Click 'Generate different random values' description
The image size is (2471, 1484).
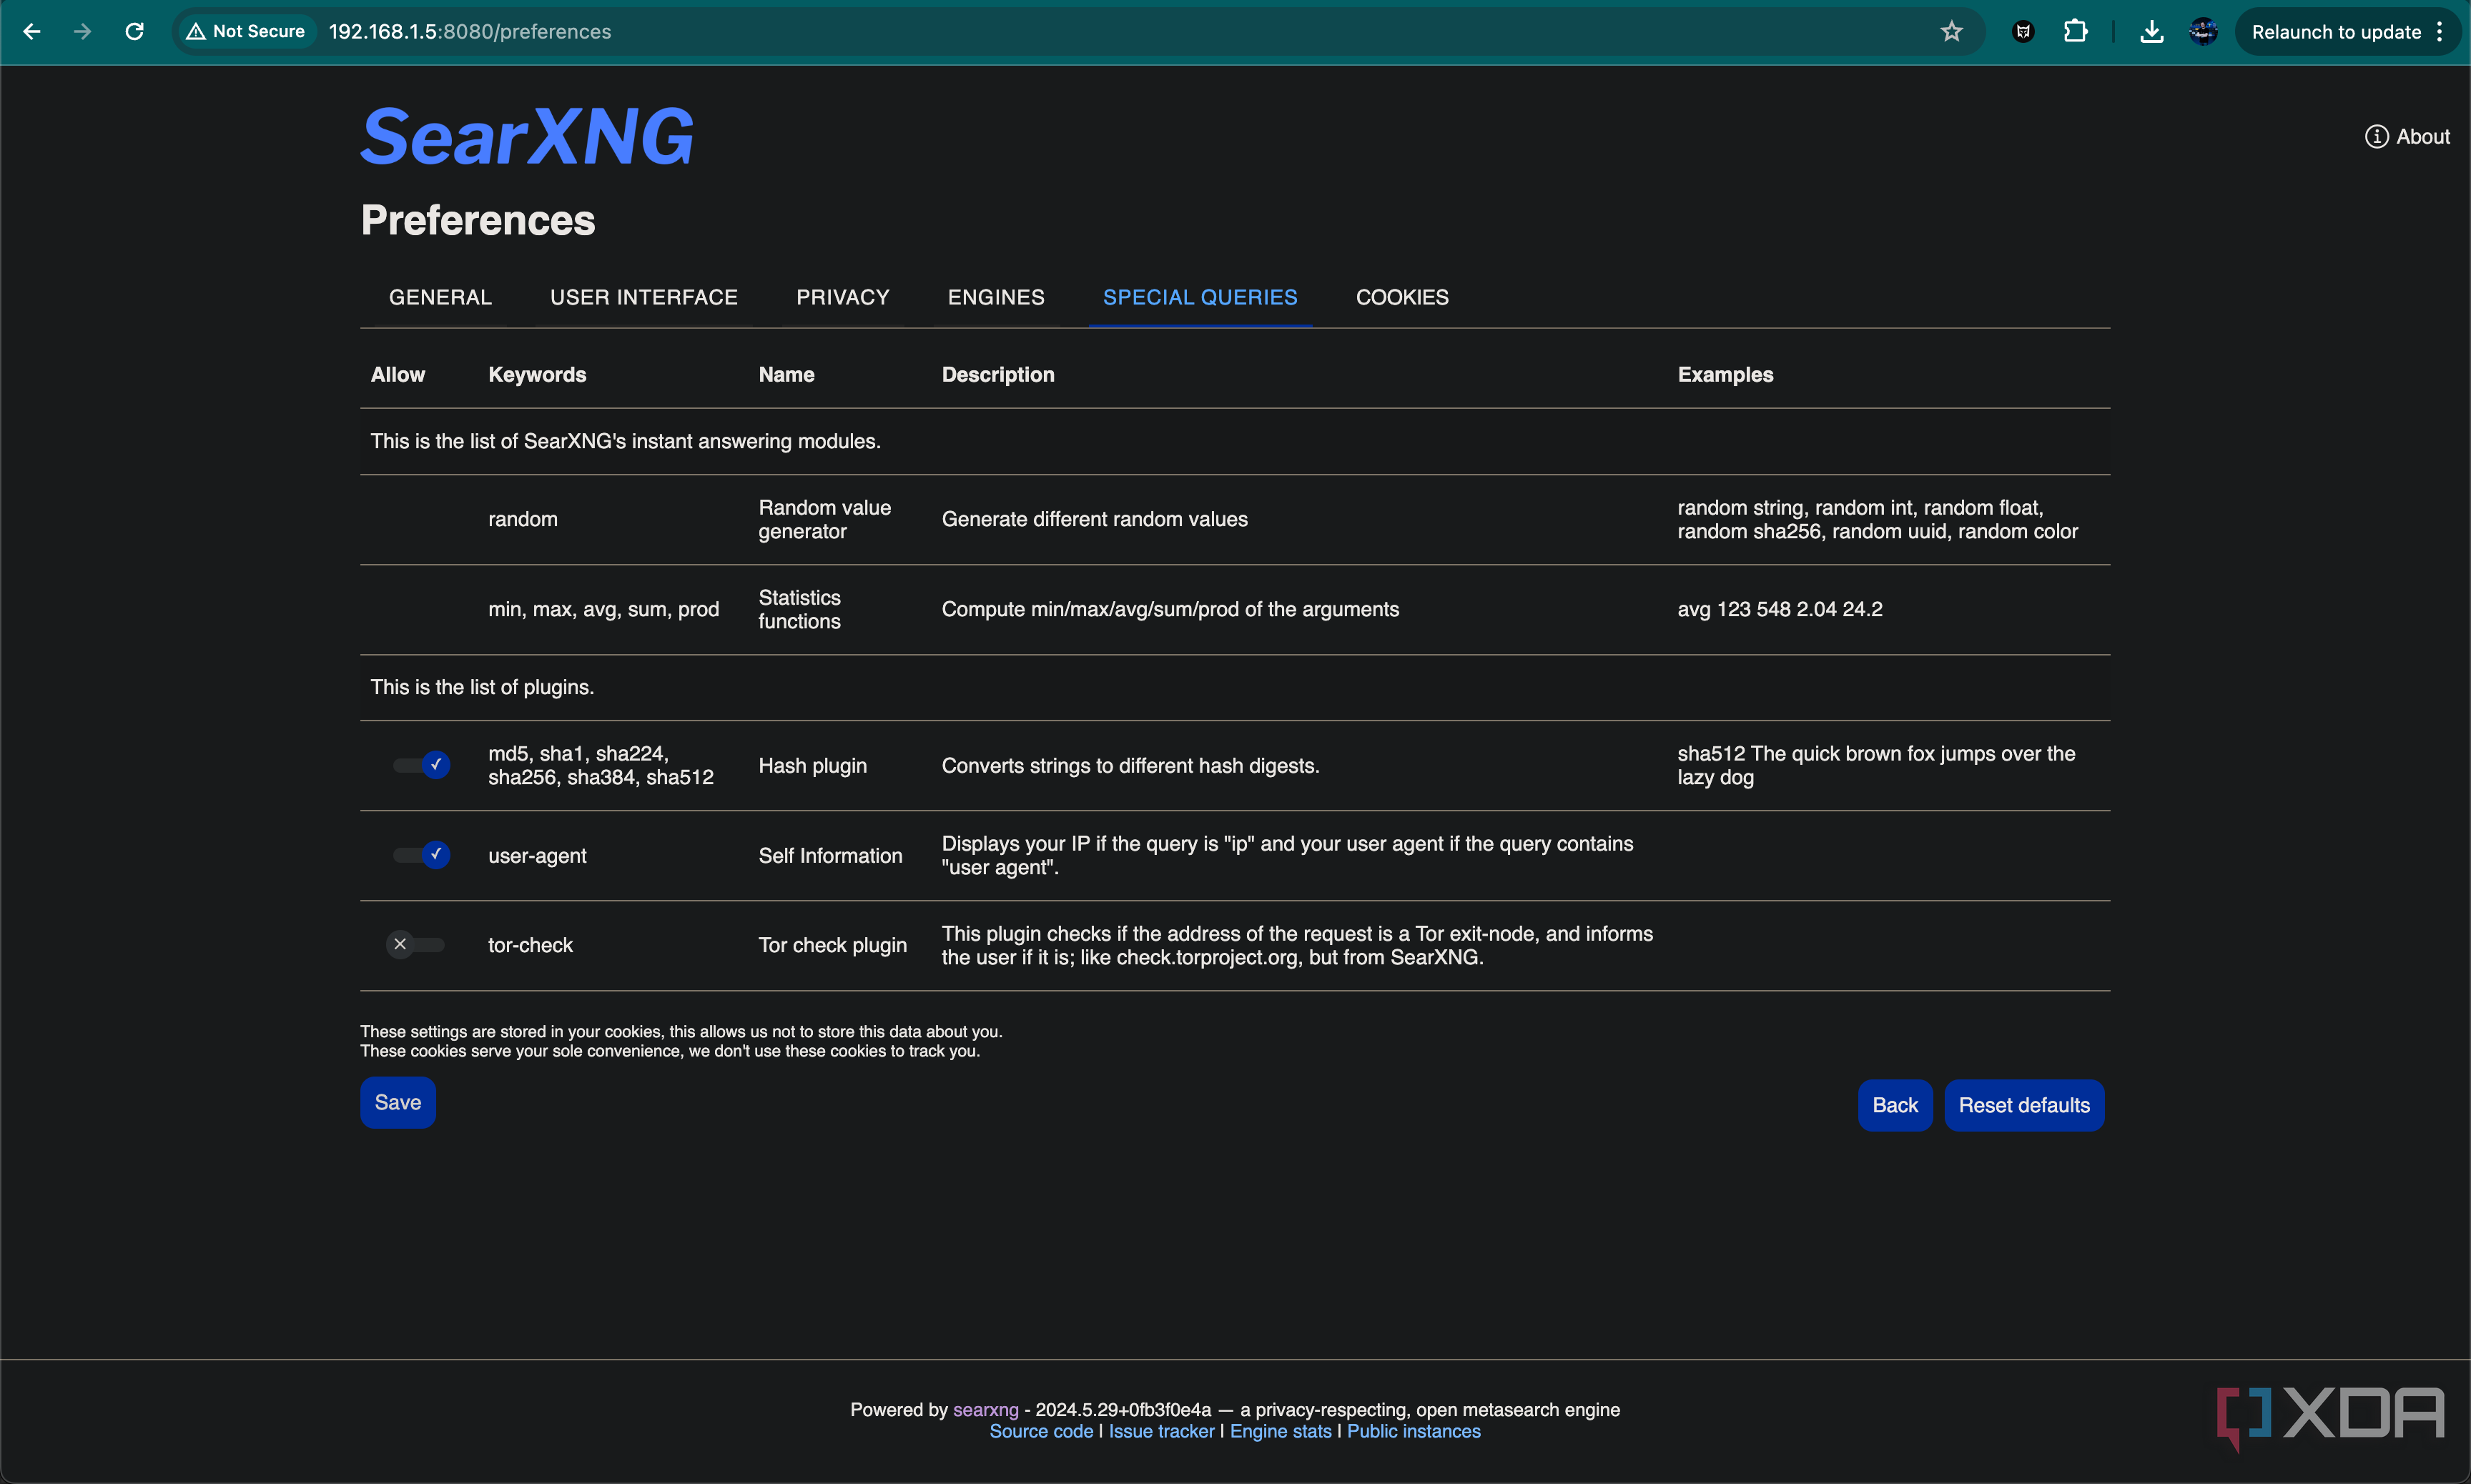(x=1094, y=519)
